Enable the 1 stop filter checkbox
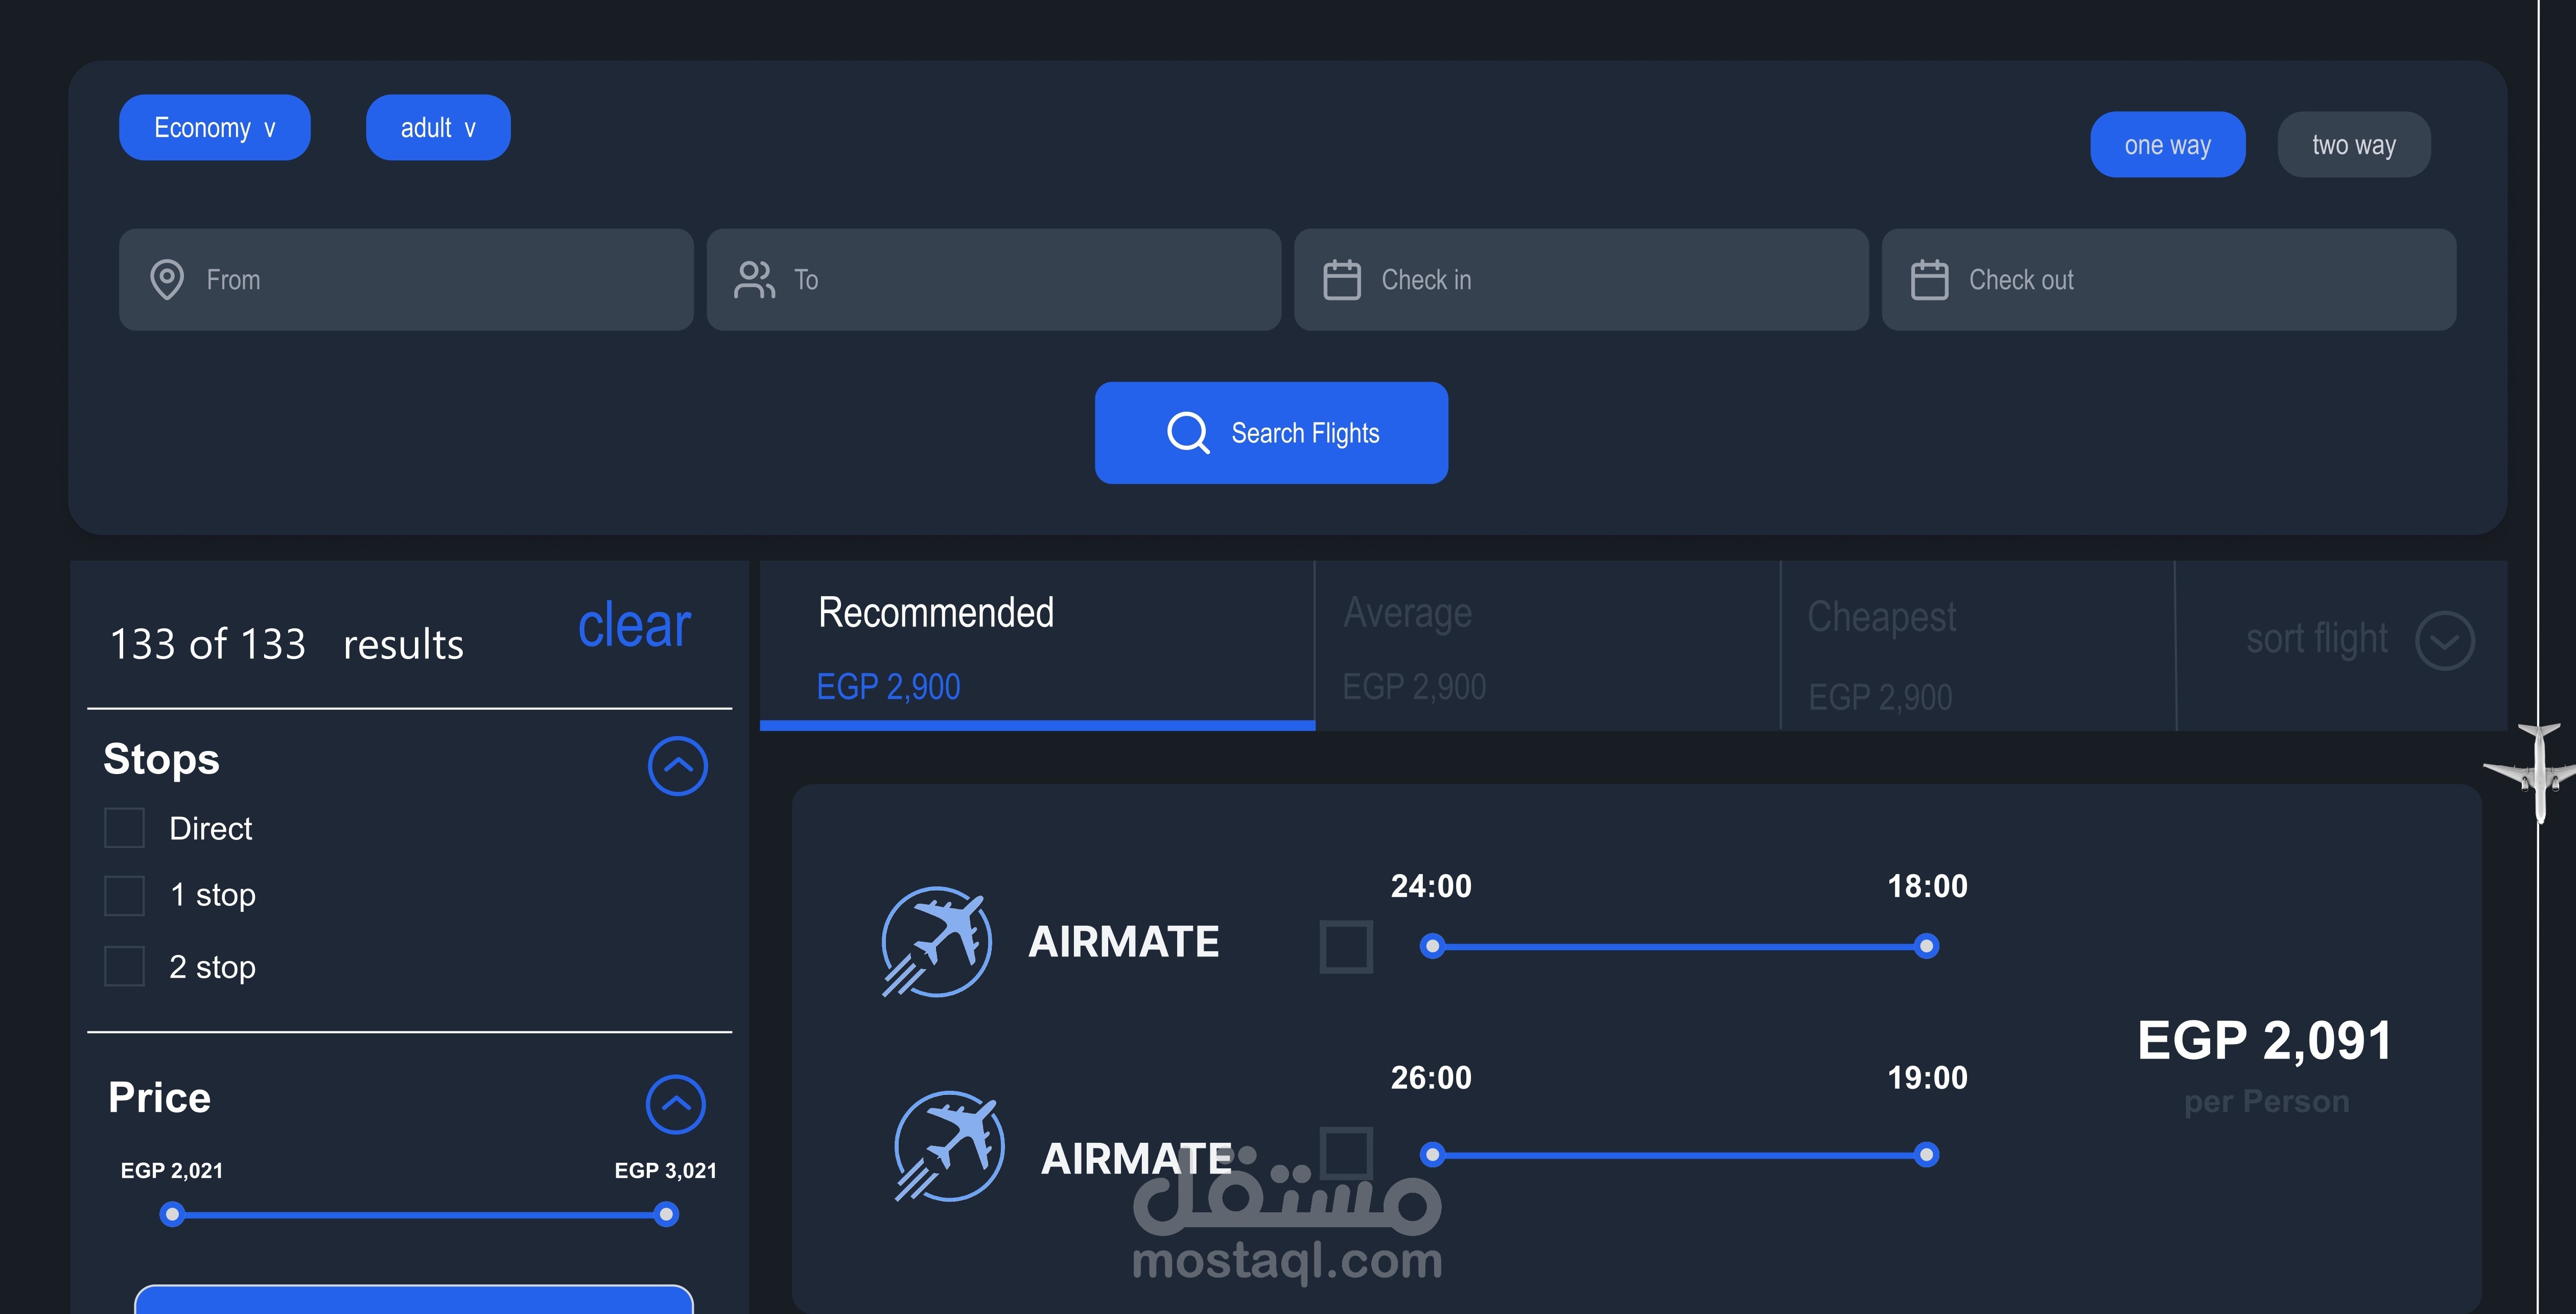This screenshot has width=2576, height=1314. 125,895
